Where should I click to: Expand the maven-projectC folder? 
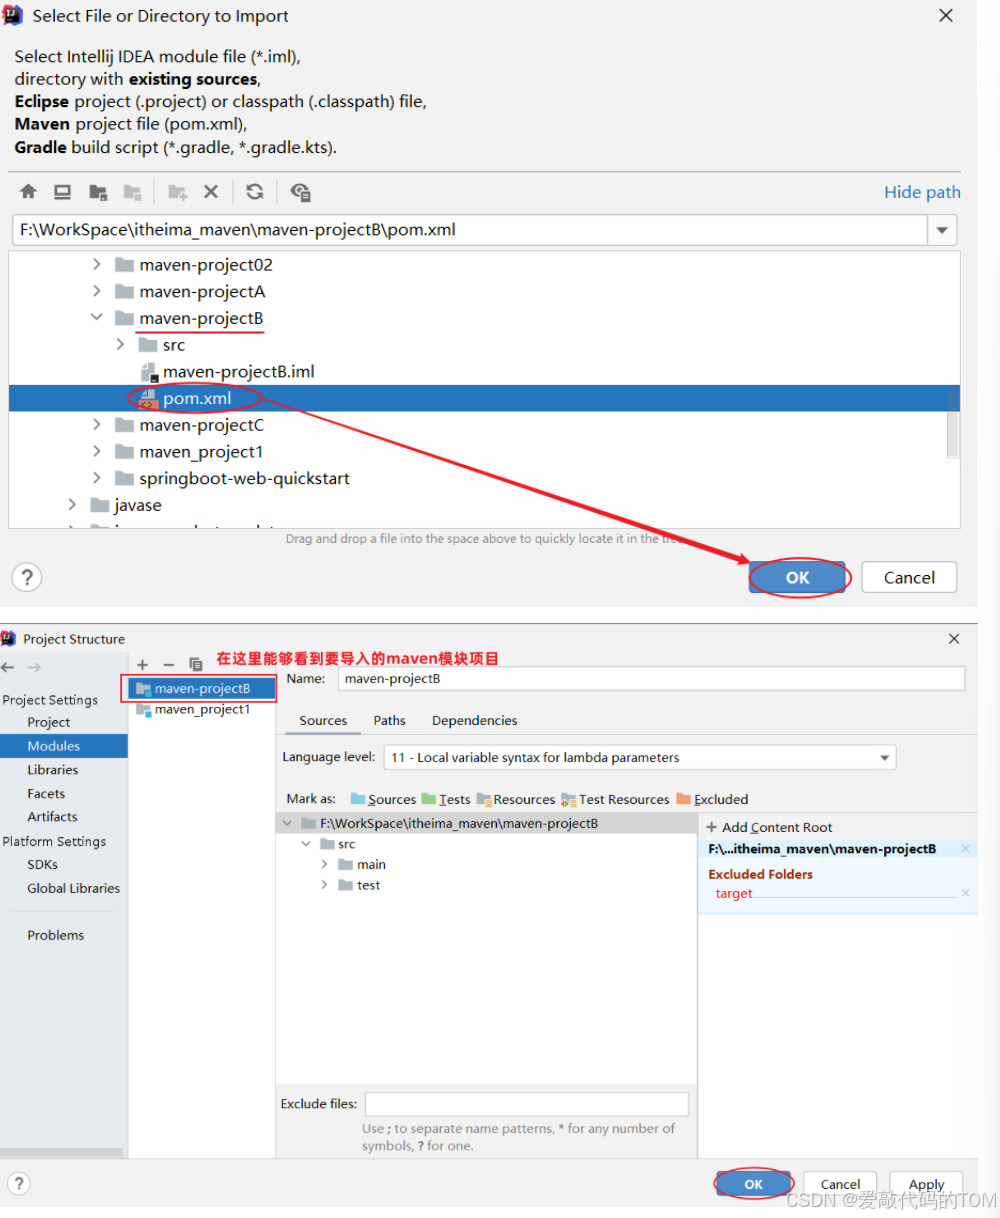pos(96,425)
